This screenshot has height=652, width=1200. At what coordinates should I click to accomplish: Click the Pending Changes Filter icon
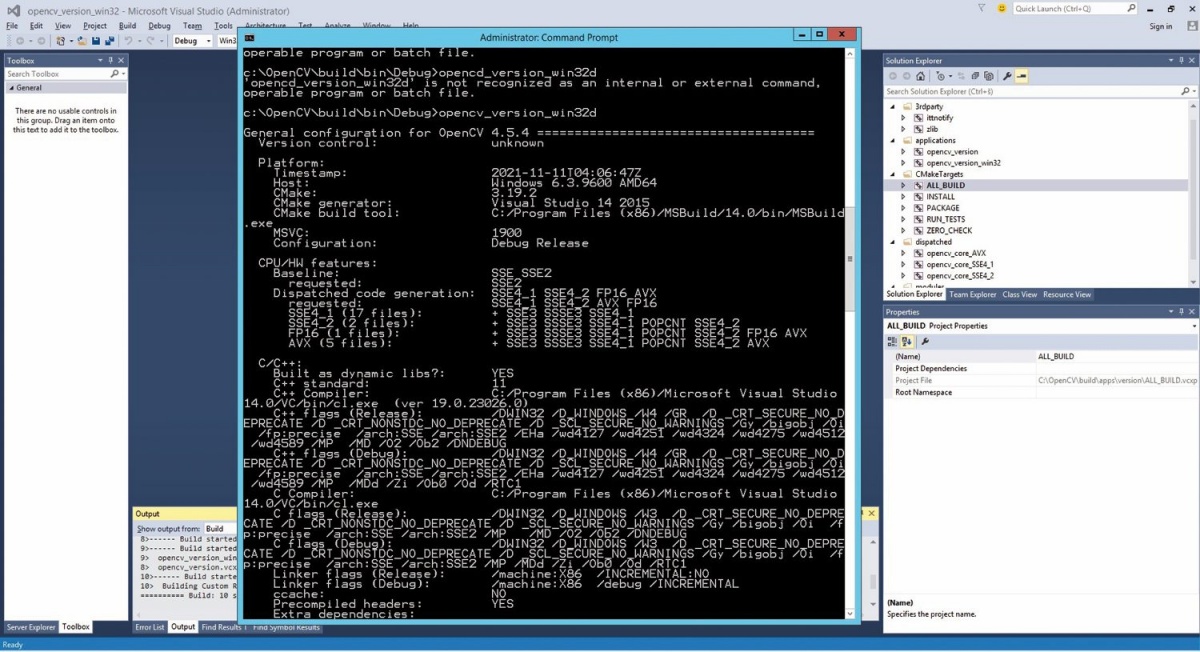[x=941, y=76]
